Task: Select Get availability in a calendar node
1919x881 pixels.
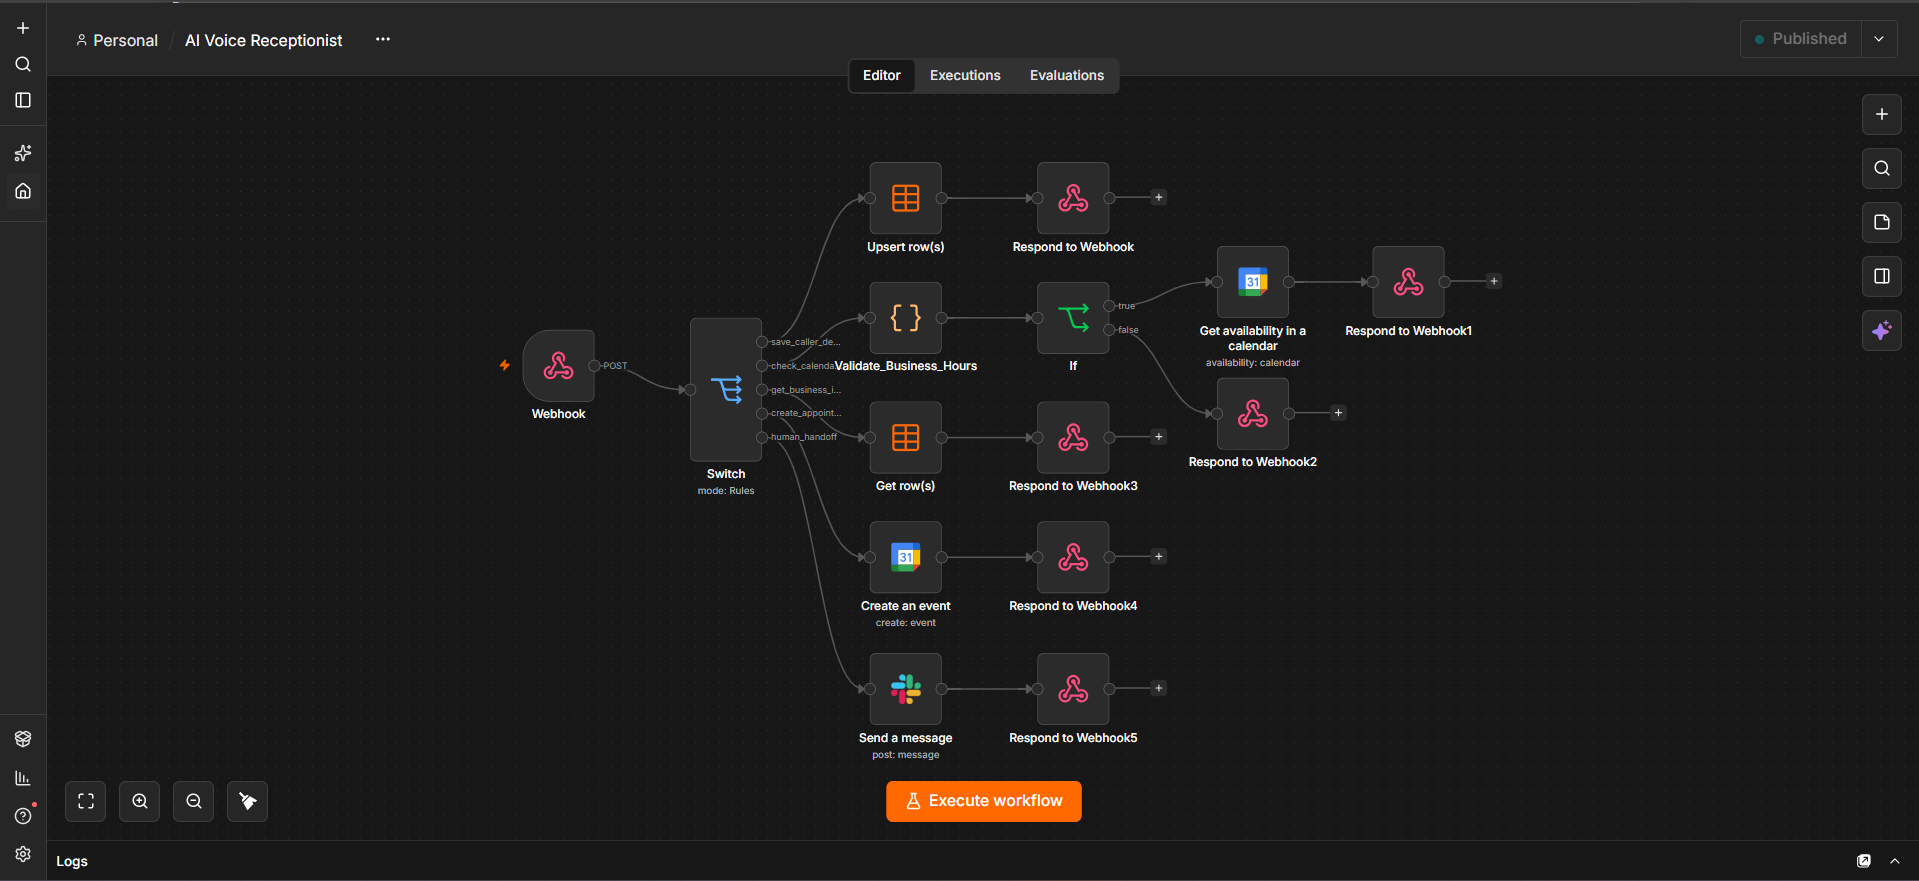Action: point(1253,282)
